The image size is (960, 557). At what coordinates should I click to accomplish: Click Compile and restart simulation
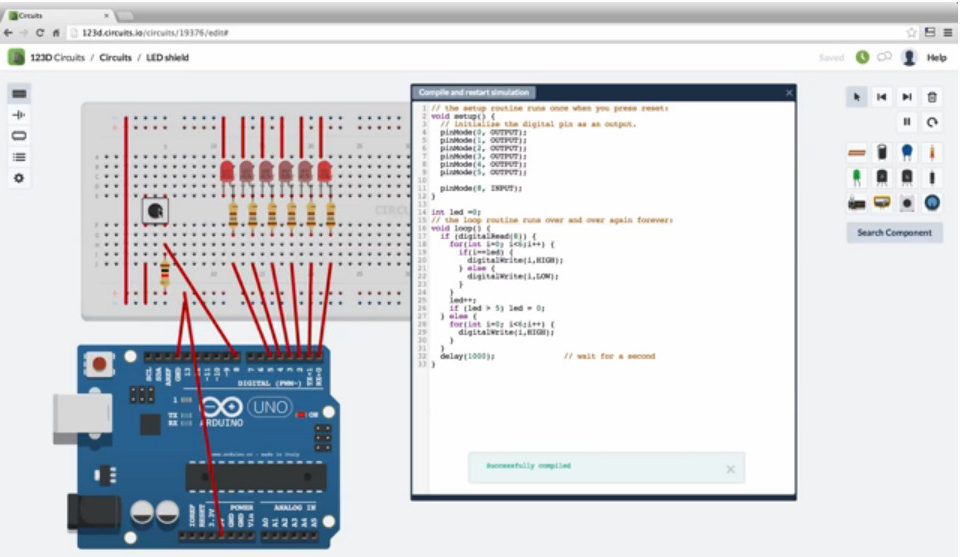point(473,92)
